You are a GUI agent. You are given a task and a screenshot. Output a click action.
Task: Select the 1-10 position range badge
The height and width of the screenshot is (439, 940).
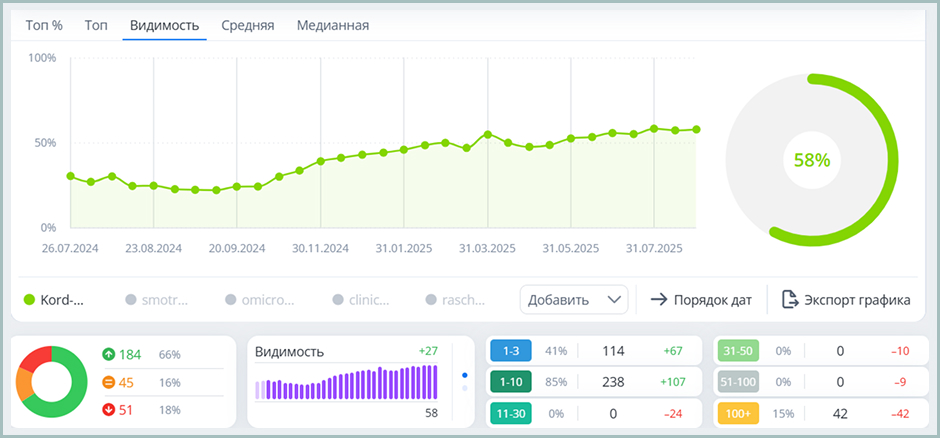pyautogui.click(x=510, y=381)
